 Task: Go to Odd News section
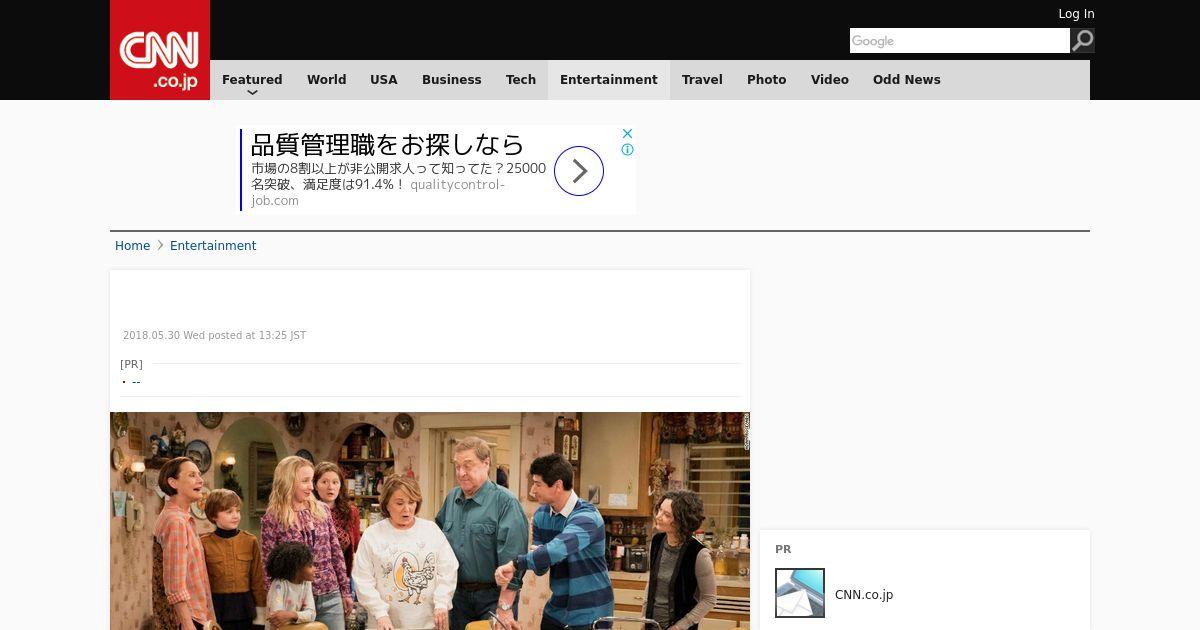[x=907, y=80]
